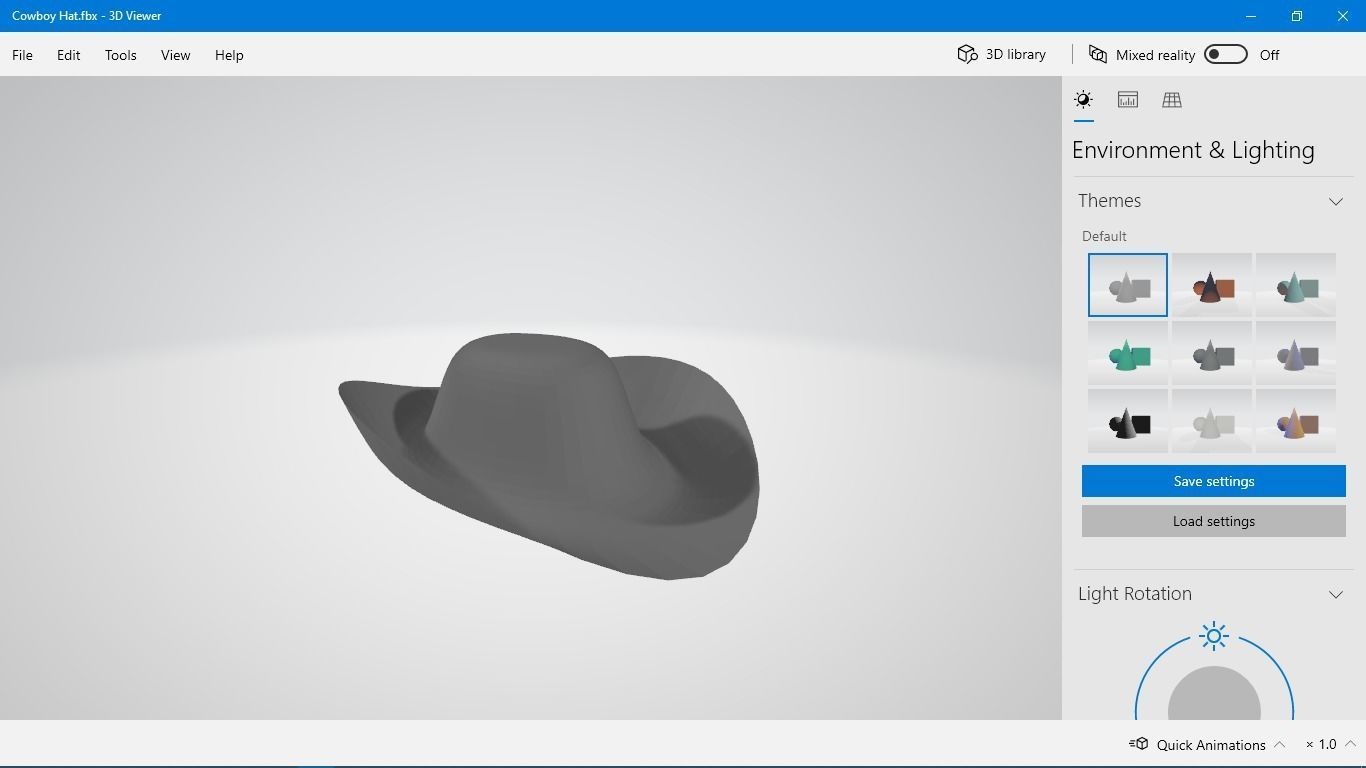This screenshot has width=1366, height=768.
Task: Select the default gray theme thumbnail
Action: point(1128,285)
